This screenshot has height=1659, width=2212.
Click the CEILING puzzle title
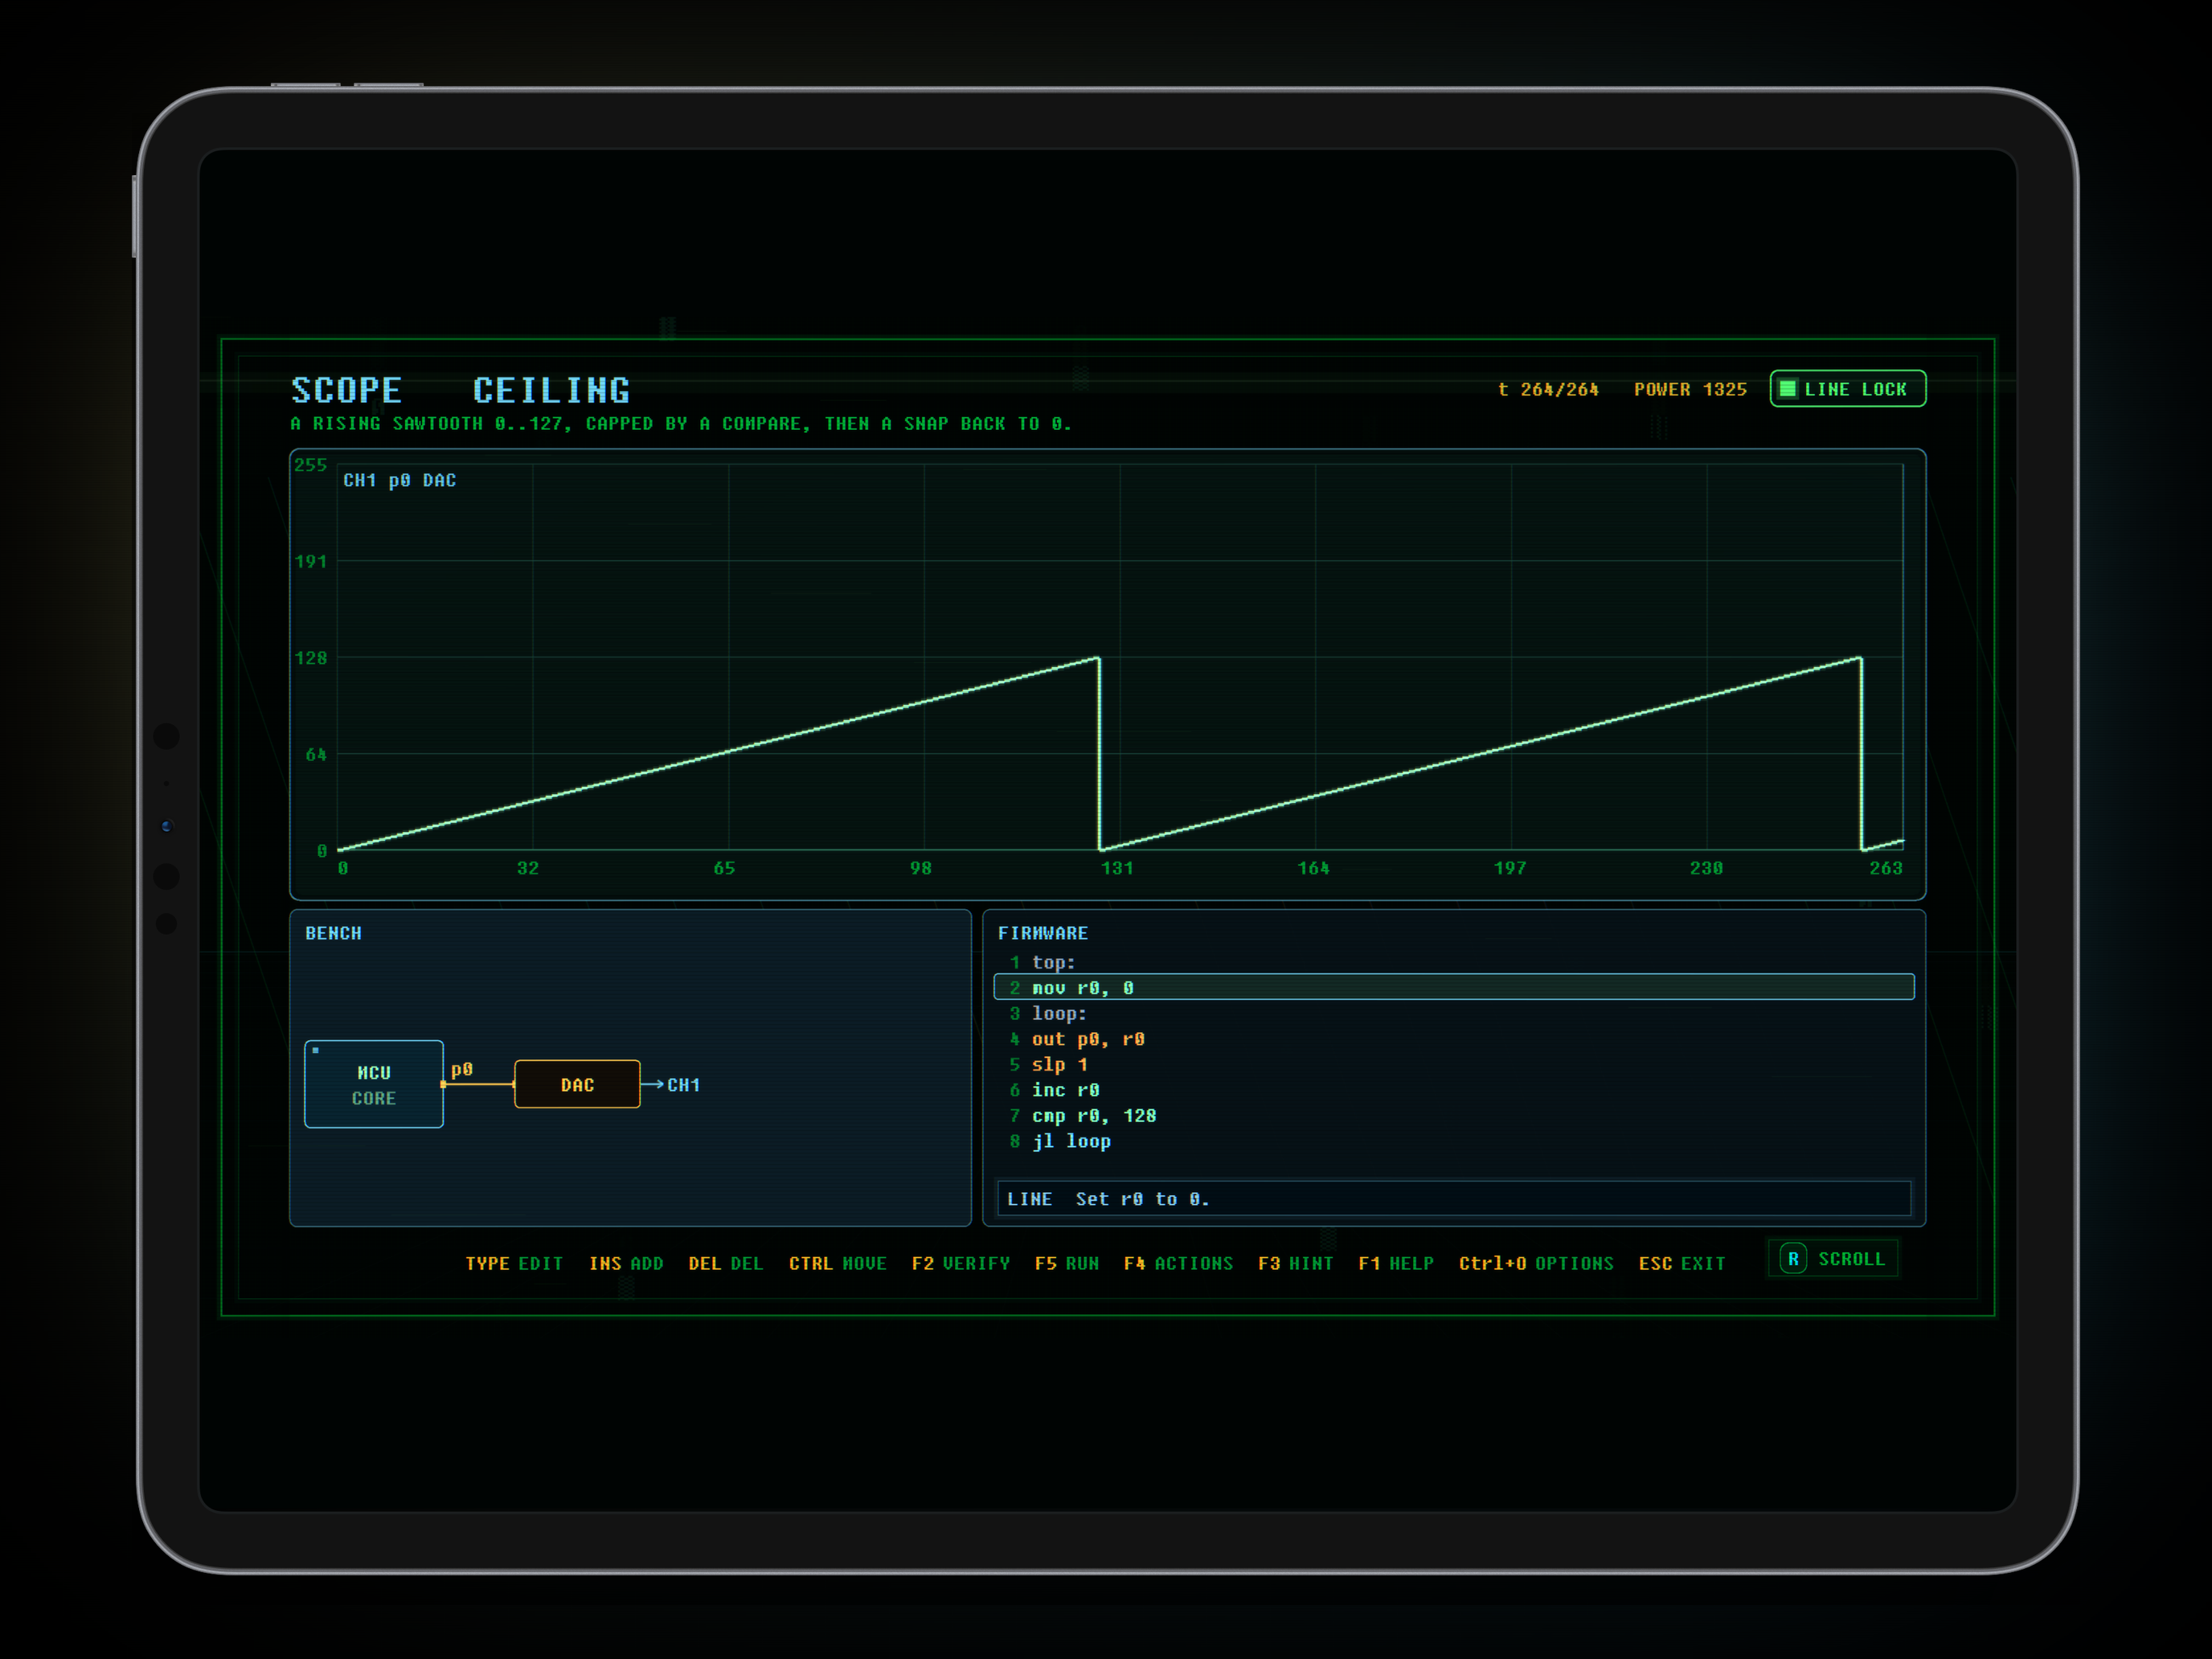click(x=551, y=390)
